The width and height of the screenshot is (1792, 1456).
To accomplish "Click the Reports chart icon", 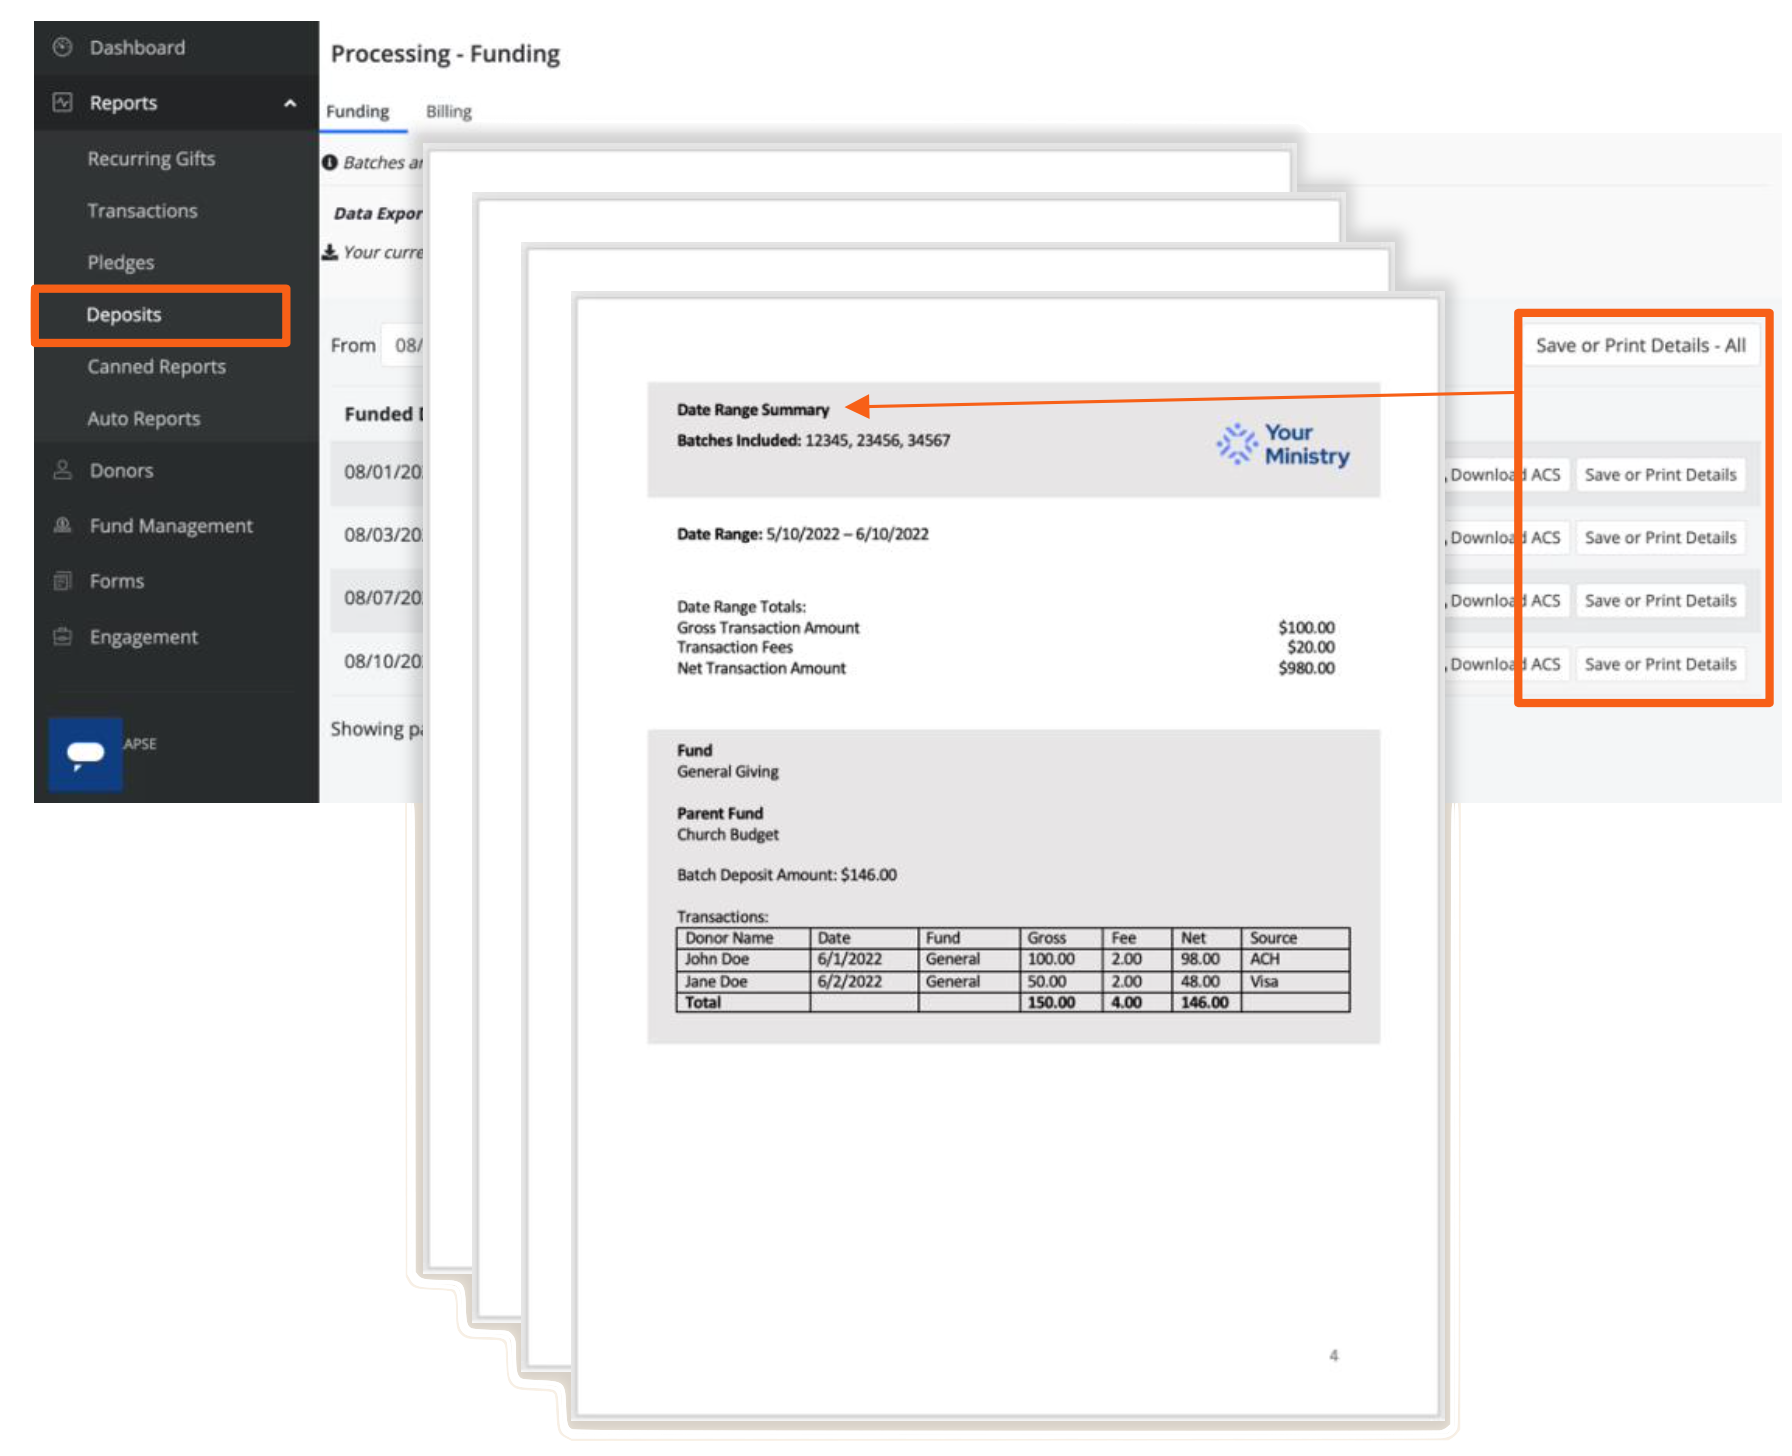I will pyautogui.click(x=62, y=103).
